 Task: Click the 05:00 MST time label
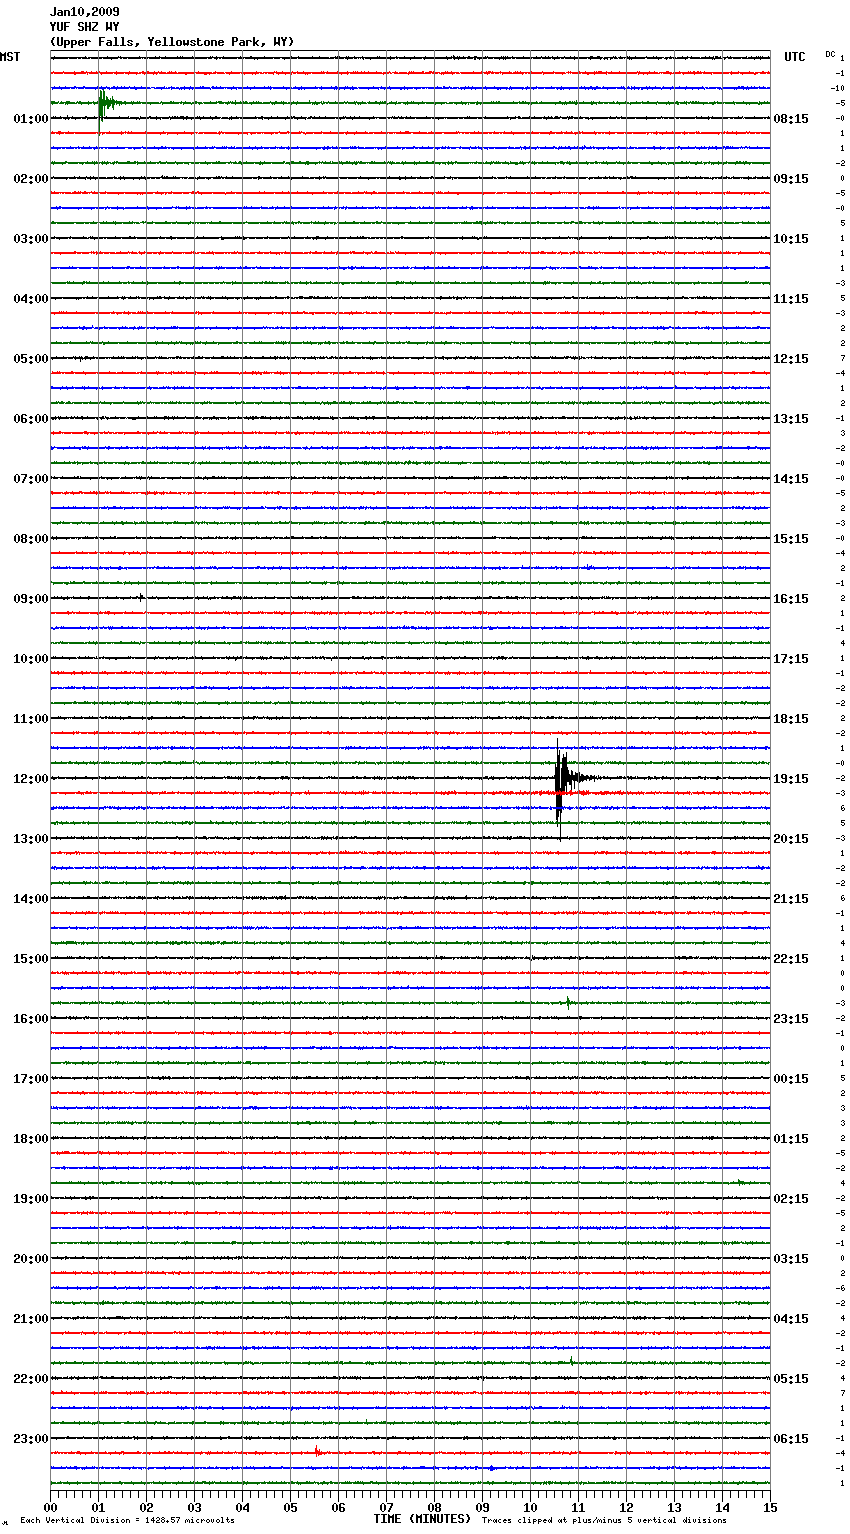(x=31, y=359)
